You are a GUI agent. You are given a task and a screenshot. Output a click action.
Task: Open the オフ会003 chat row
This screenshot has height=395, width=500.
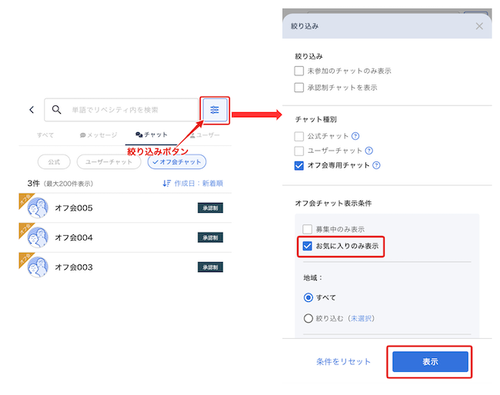[x=125, y=267]
